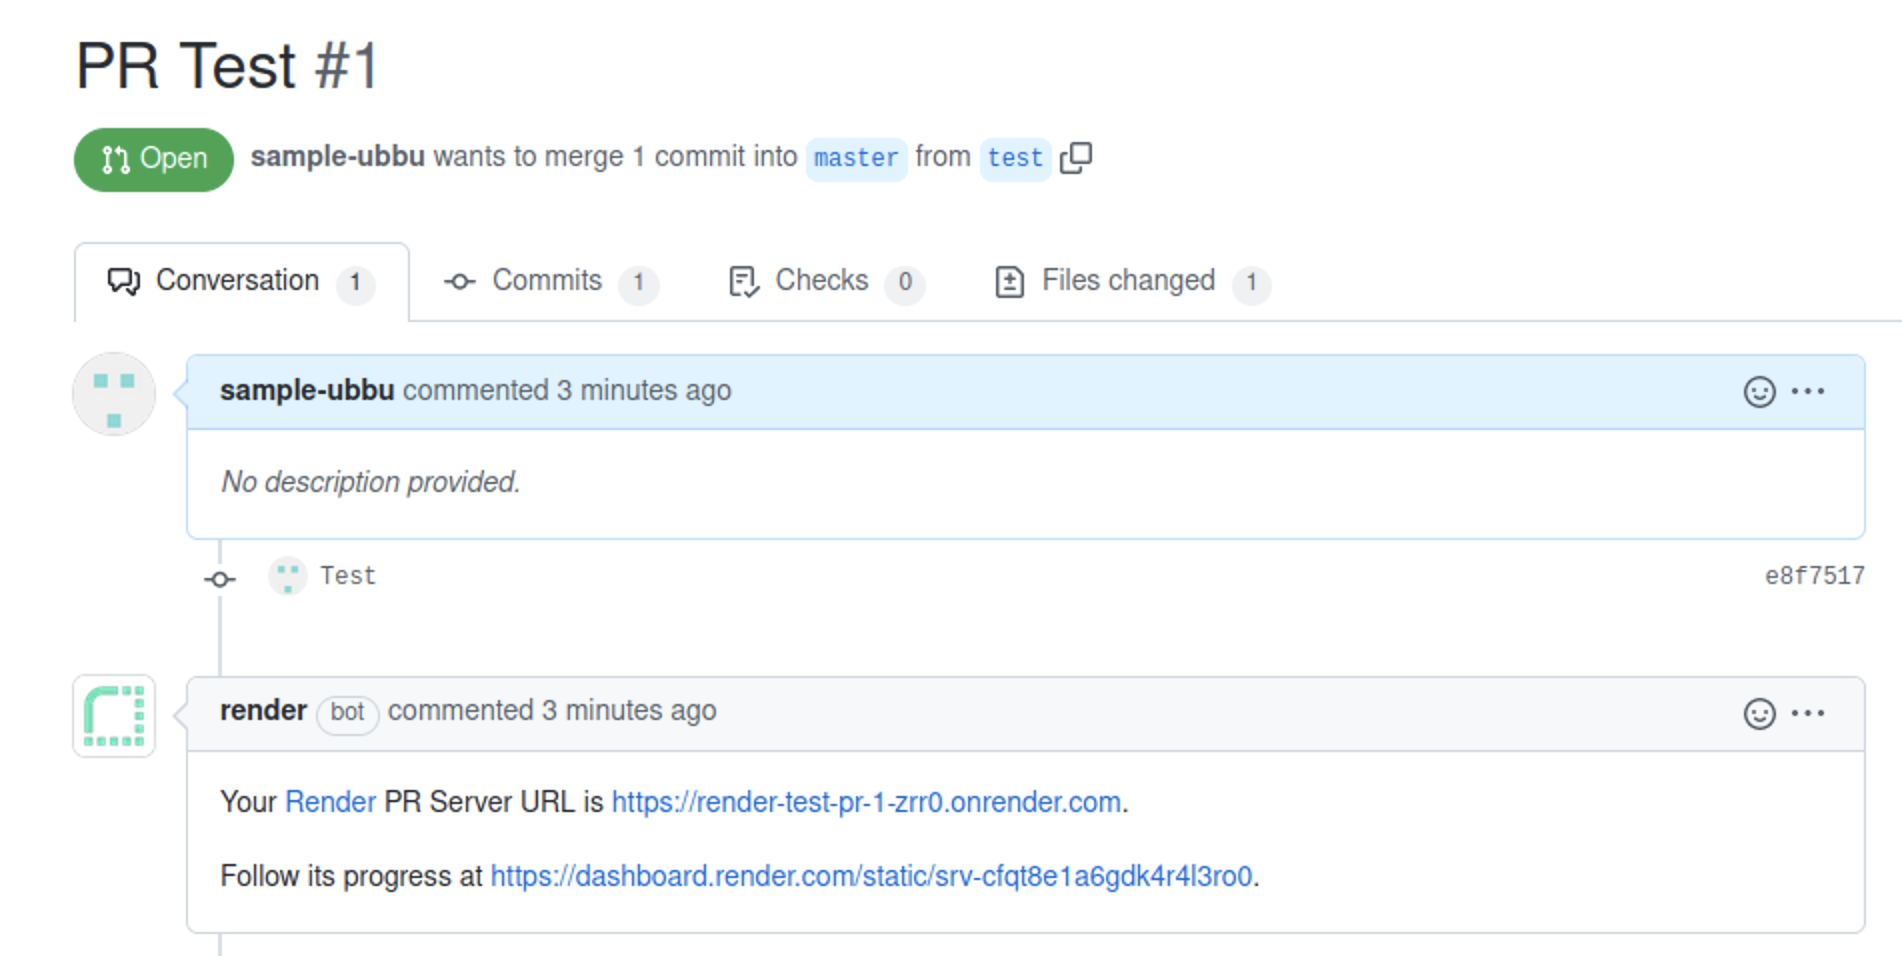Click small avatar next to Test commit
1902x956 pixels.
coord(288,576)
